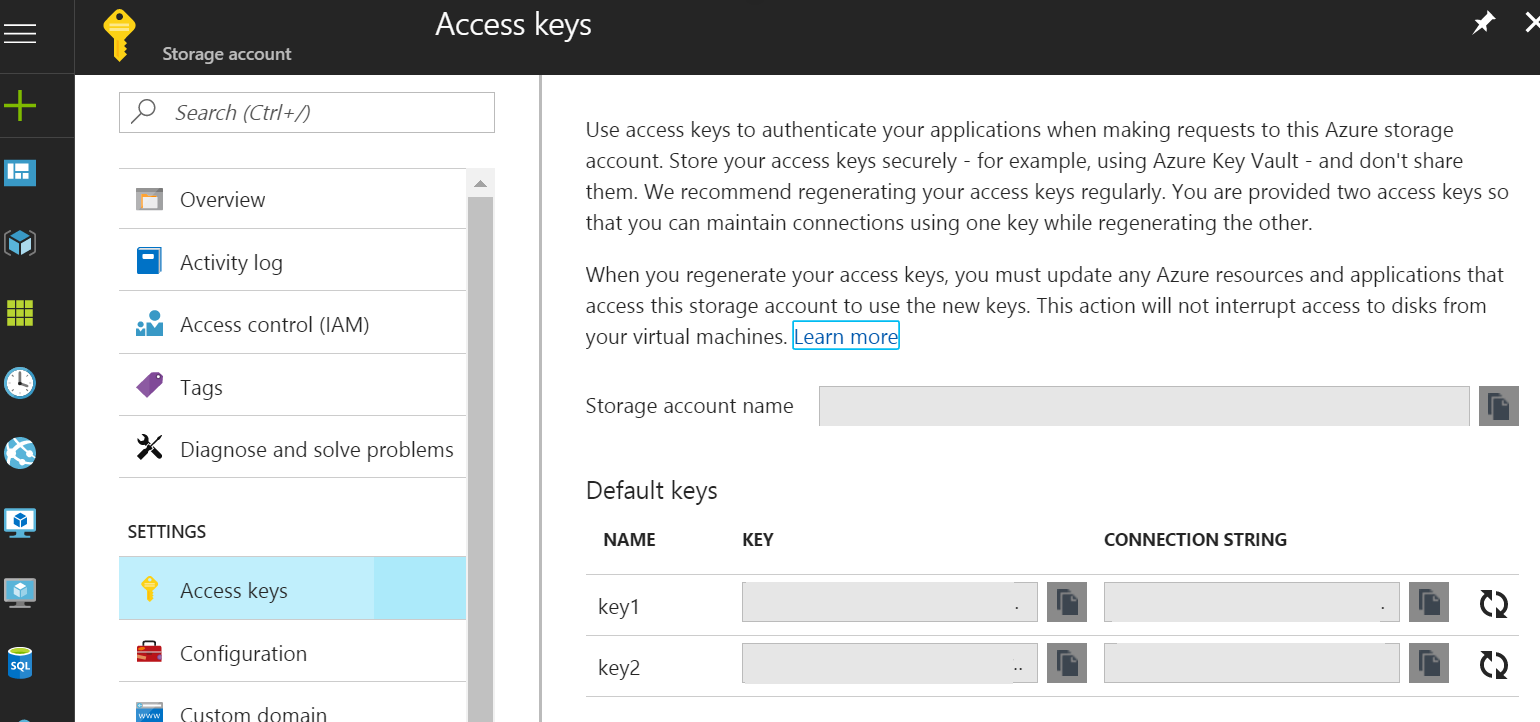
Task: Copy the key1 connection string
Action: pyautogui.click(x=1428, y=603)
